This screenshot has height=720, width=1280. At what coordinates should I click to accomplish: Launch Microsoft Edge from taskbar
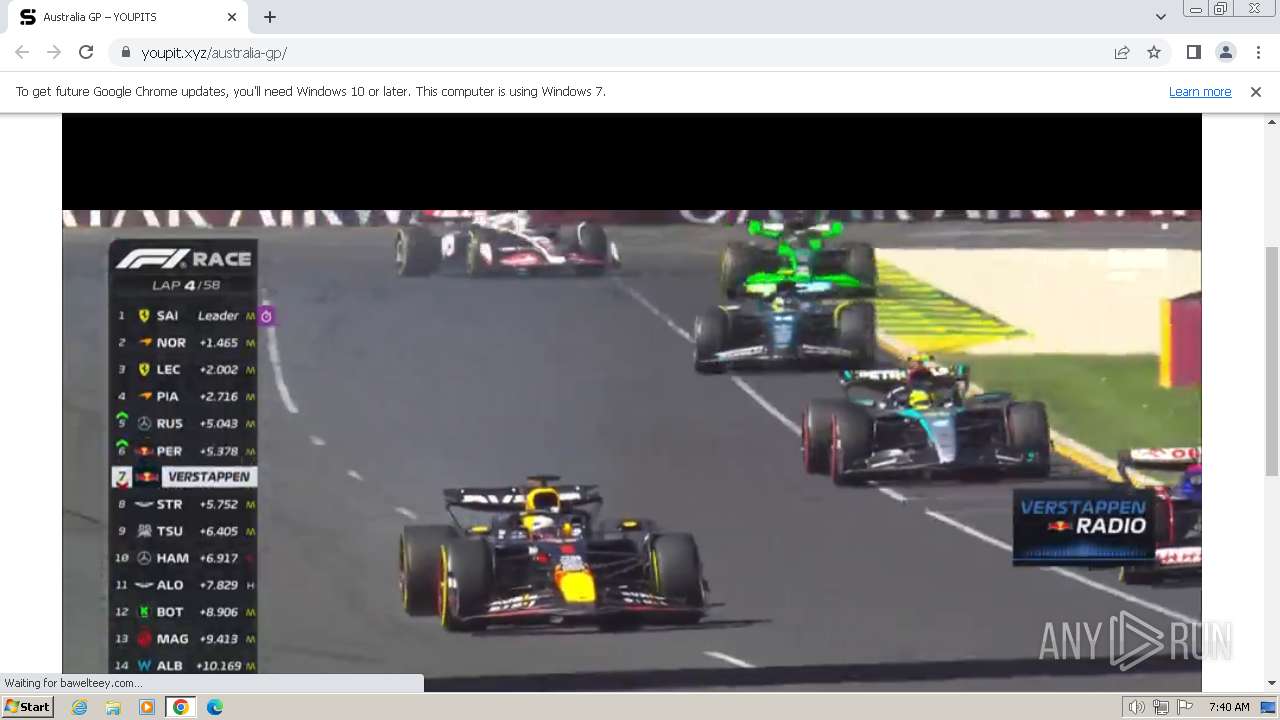[x=214, y=707]
